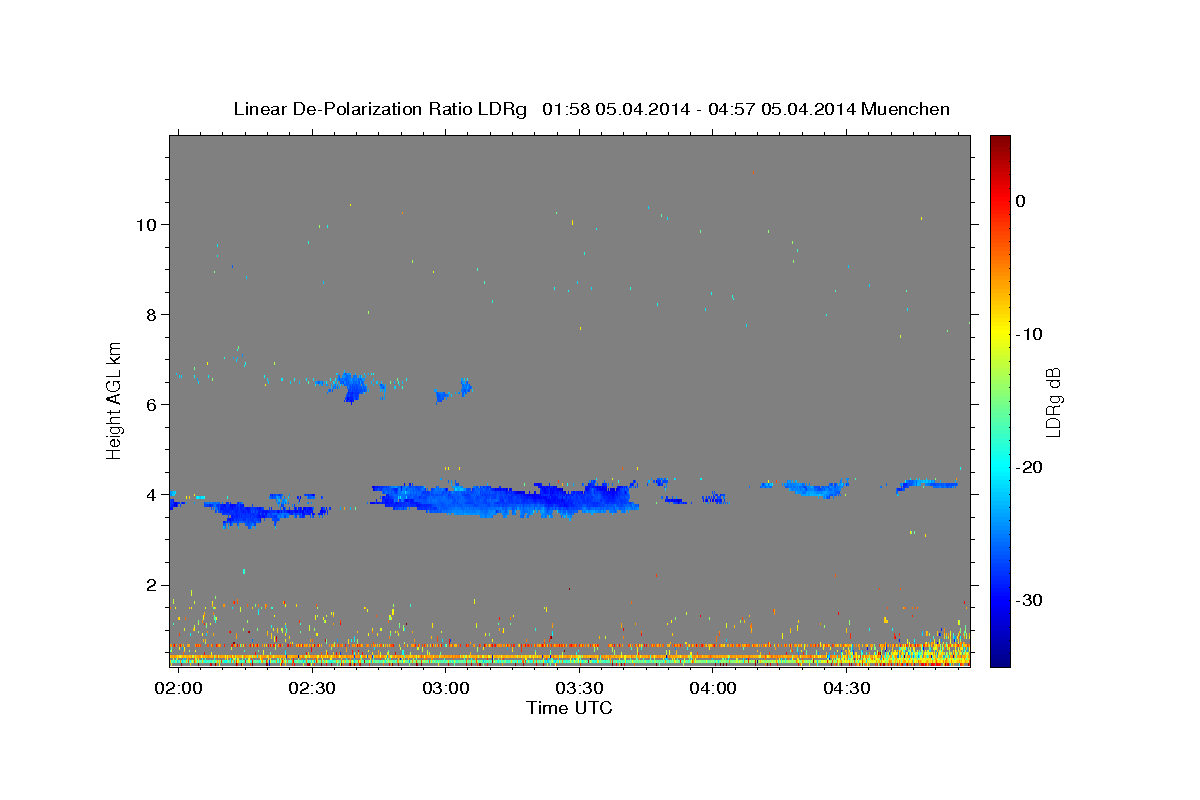The image size is (1200, 800).
Task: Click the 02:30 time tick label
Action: [x=312, y=689]
